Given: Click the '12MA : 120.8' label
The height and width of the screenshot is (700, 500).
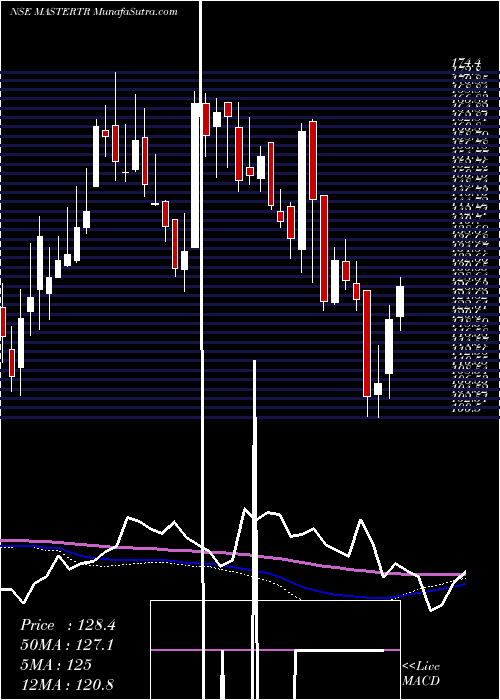Looking at the screenshot, I should pyautogui.click(x=67, y=684).
